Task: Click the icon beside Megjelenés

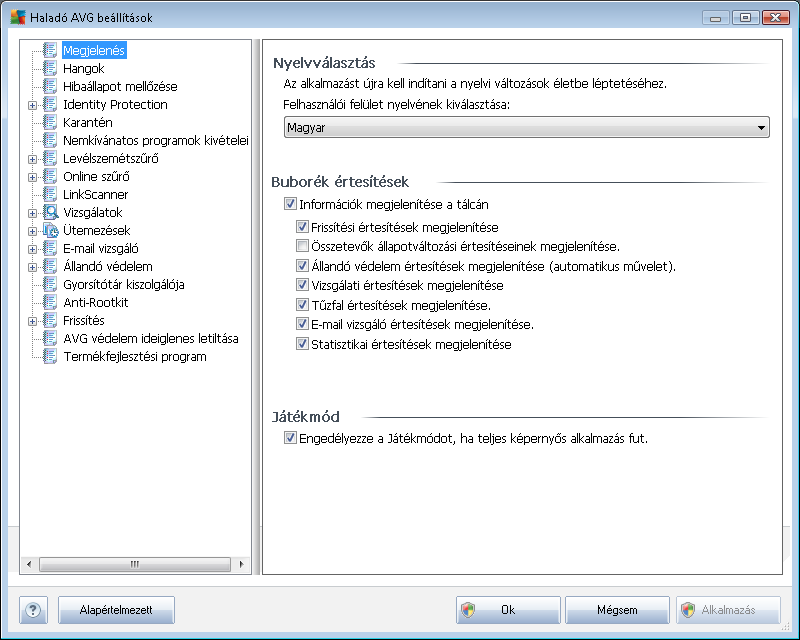Action: point(50,50)
